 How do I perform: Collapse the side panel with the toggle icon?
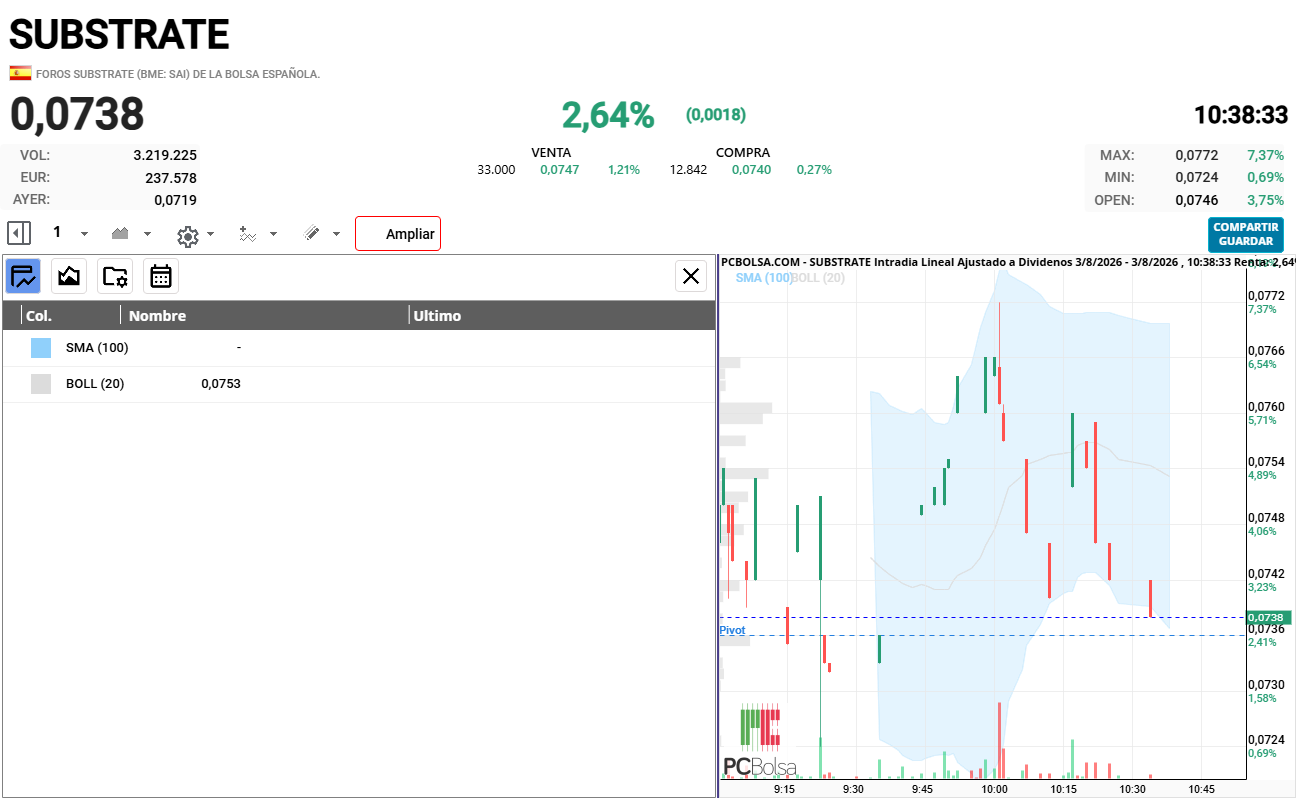(x=19, y=233)
